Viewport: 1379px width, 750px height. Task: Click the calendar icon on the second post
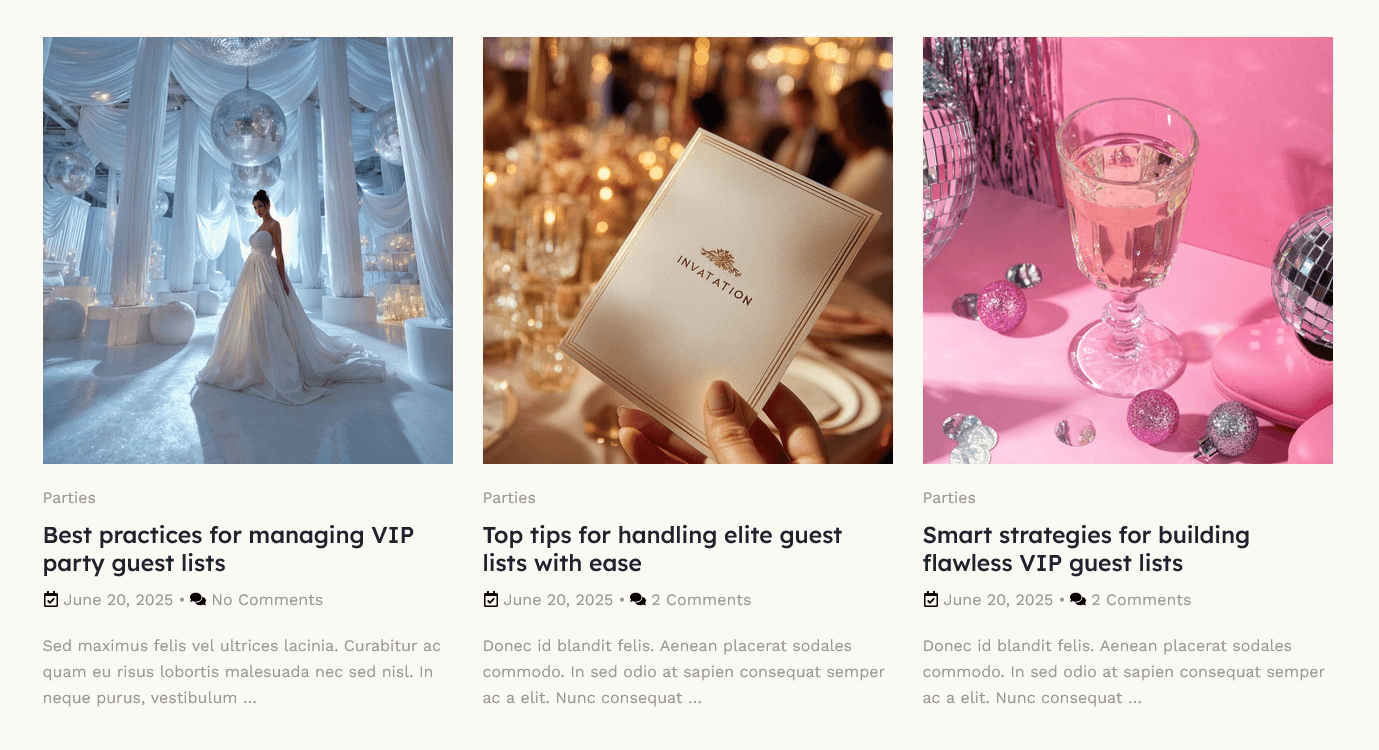491,600
